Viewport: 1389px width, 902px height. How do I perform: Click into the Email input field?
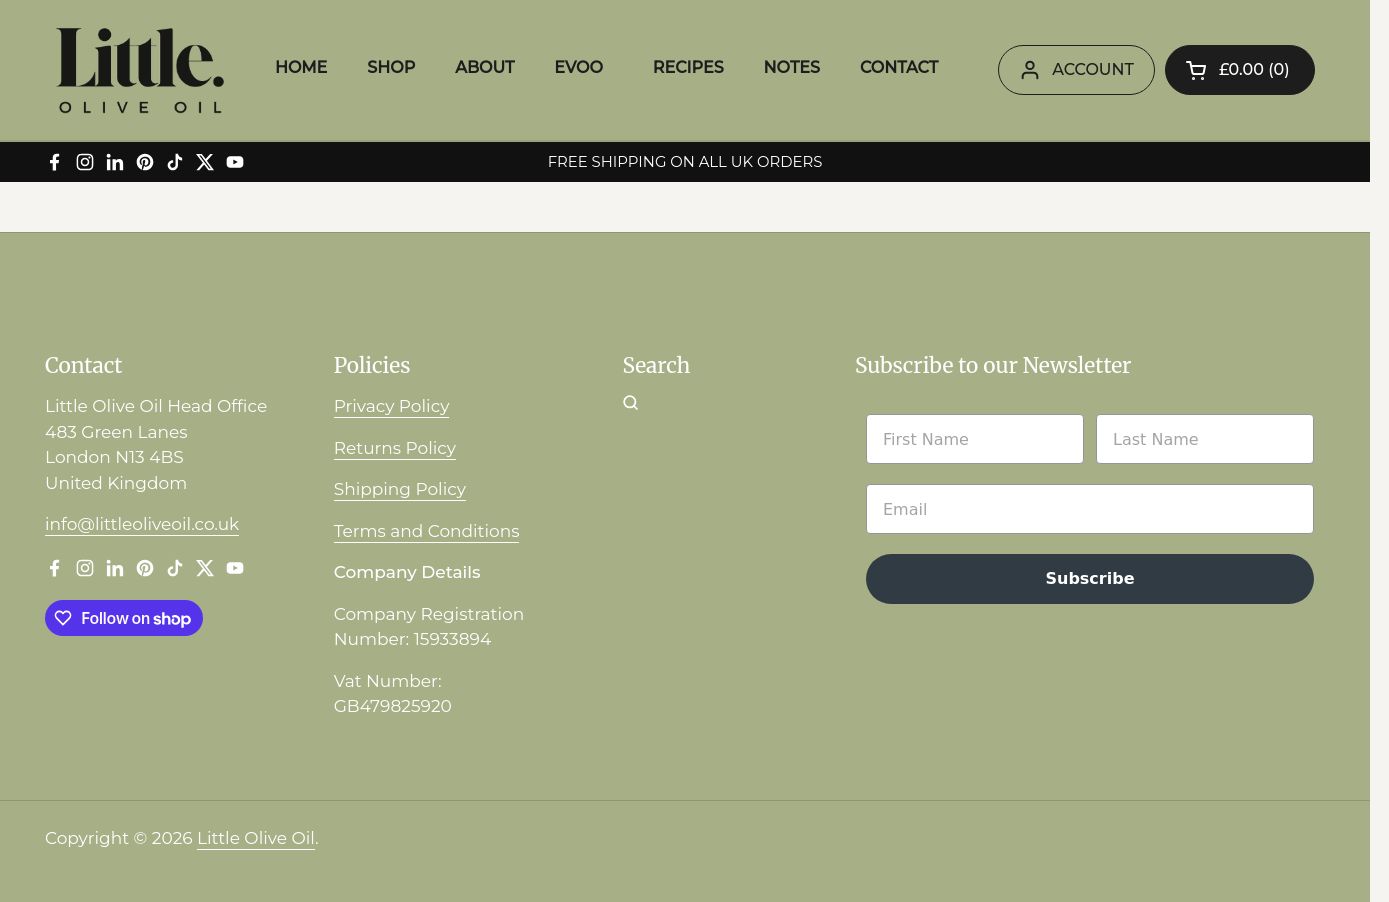click(1089, 509)
